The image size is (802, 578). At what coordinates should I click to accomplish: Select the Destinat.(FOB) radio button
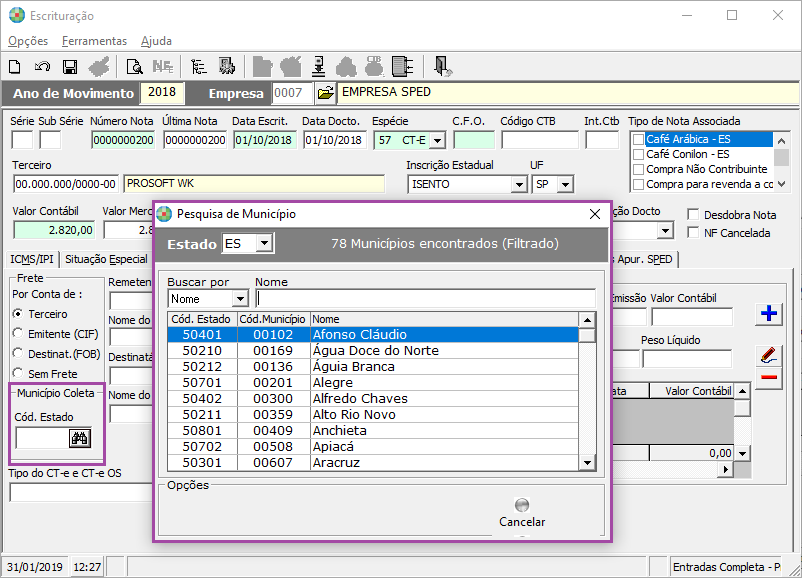tap(18, 353)
